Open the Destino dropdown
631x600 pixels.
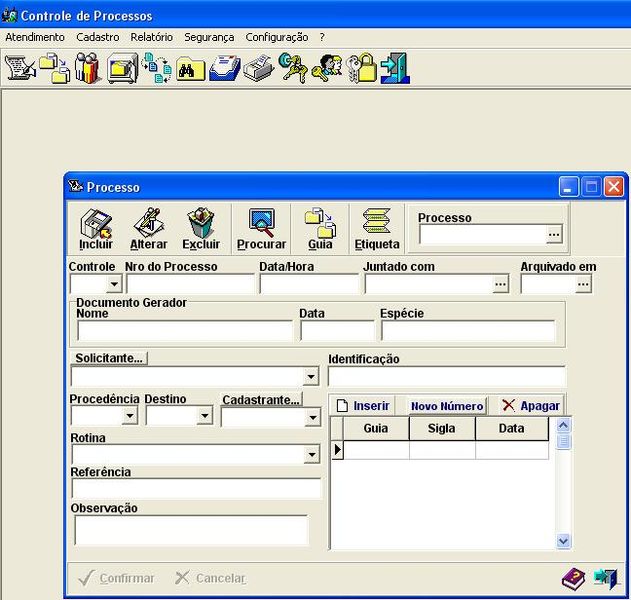pyautogui.click(x=205, y=416)
